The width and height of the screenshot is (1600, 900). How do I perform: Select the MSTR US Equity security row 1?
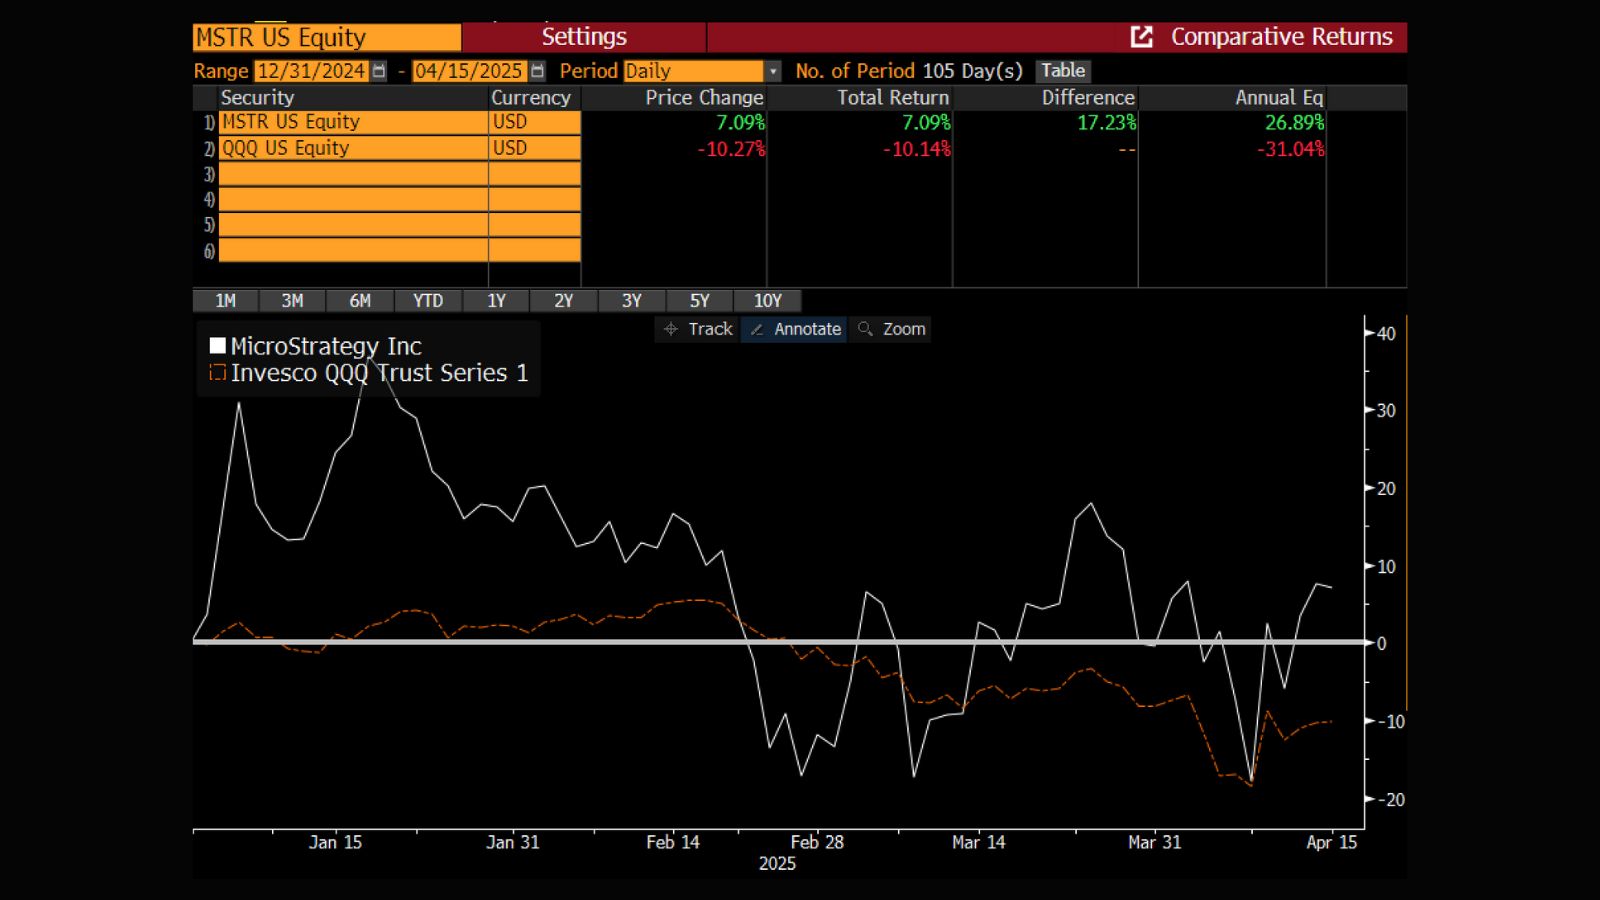coord(353,122)
